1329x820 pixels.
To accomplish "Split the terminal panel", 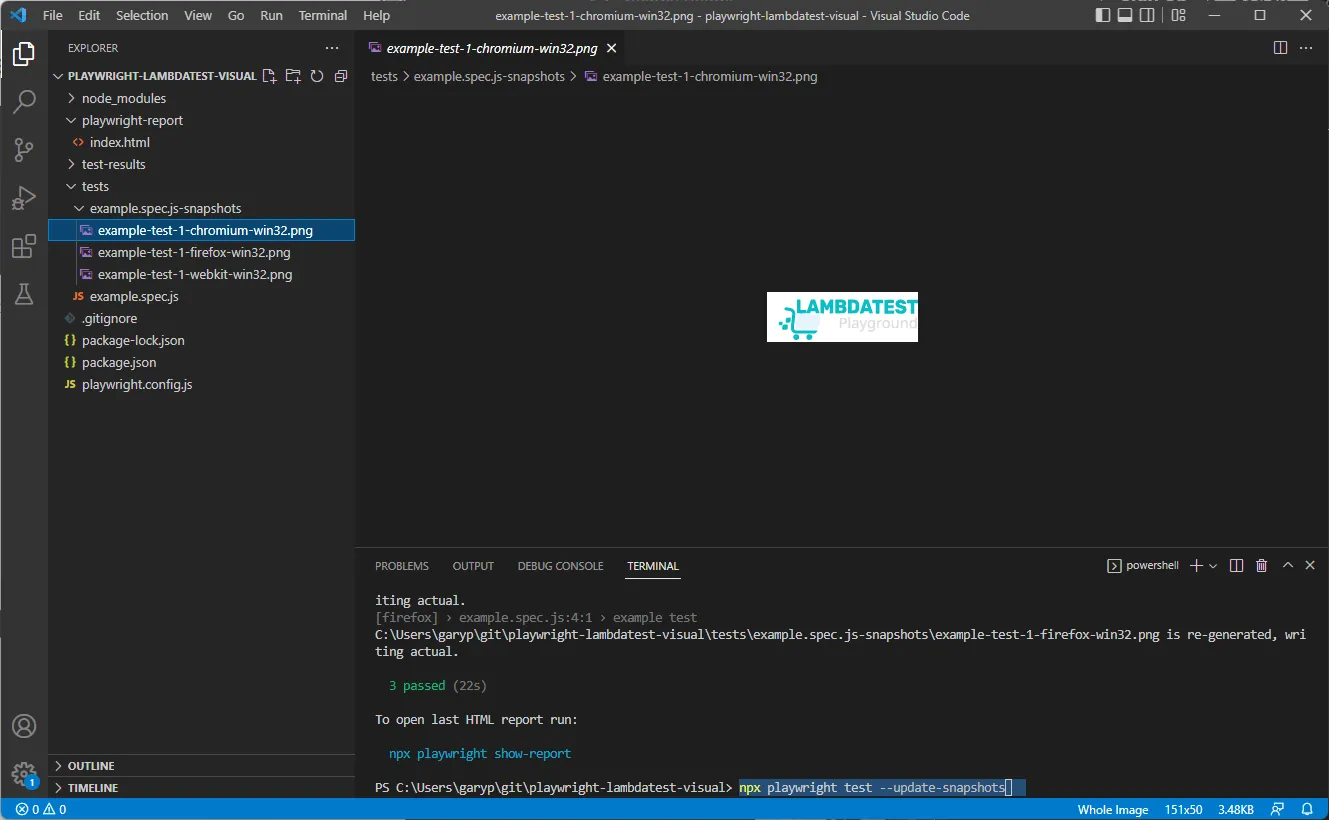I will pos(1237,566).
